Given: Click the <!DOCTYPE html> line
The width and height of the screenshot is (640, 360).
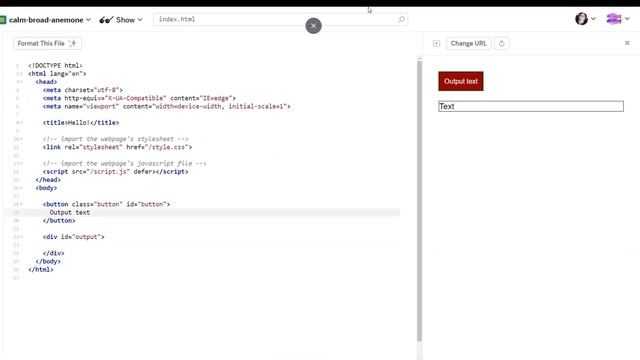Looking at the screenshot, I should pyautogui.click(x=55, y=65).
